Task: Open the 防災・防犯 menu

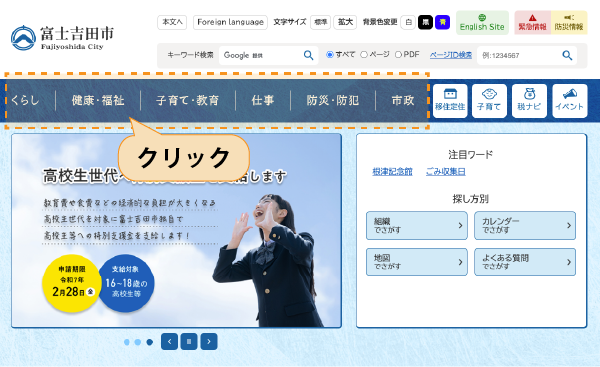Action: point(333,100)
